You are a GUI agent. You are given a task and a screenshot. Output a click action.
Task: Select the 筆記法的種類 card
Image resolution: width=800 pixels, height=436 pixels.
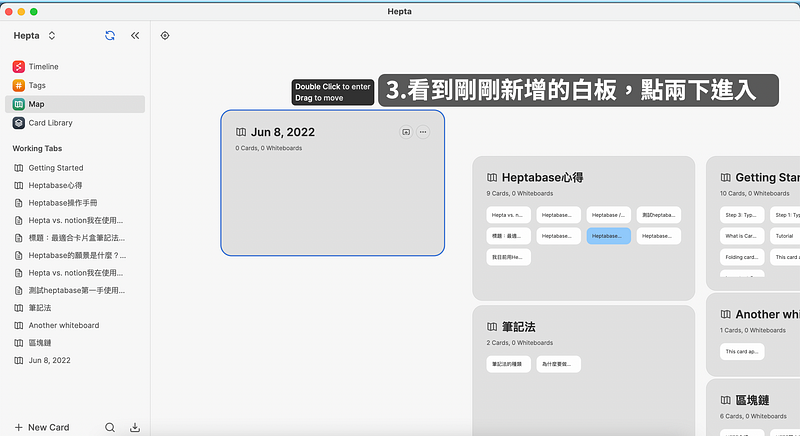[x=508, y=364]
